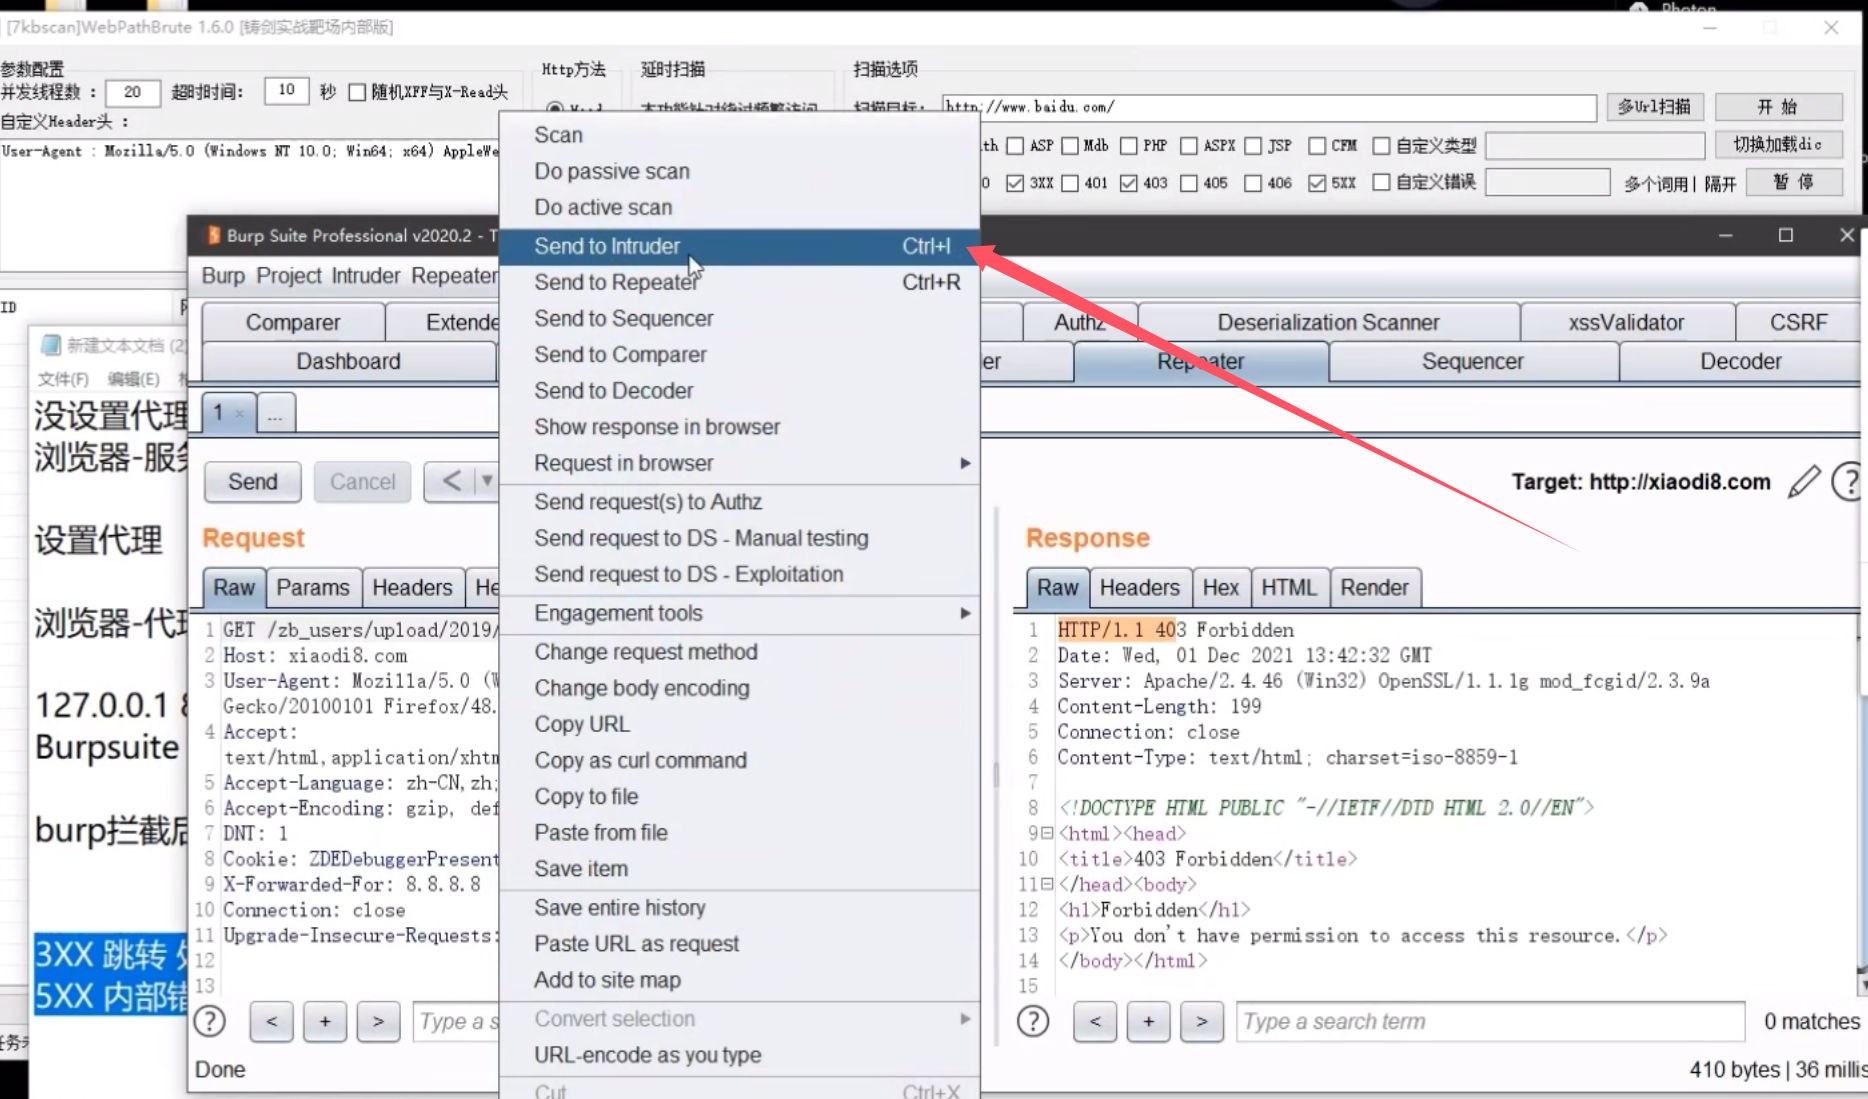
Task: Open the xssValidator tab
Action: (x=1626, y=322)
